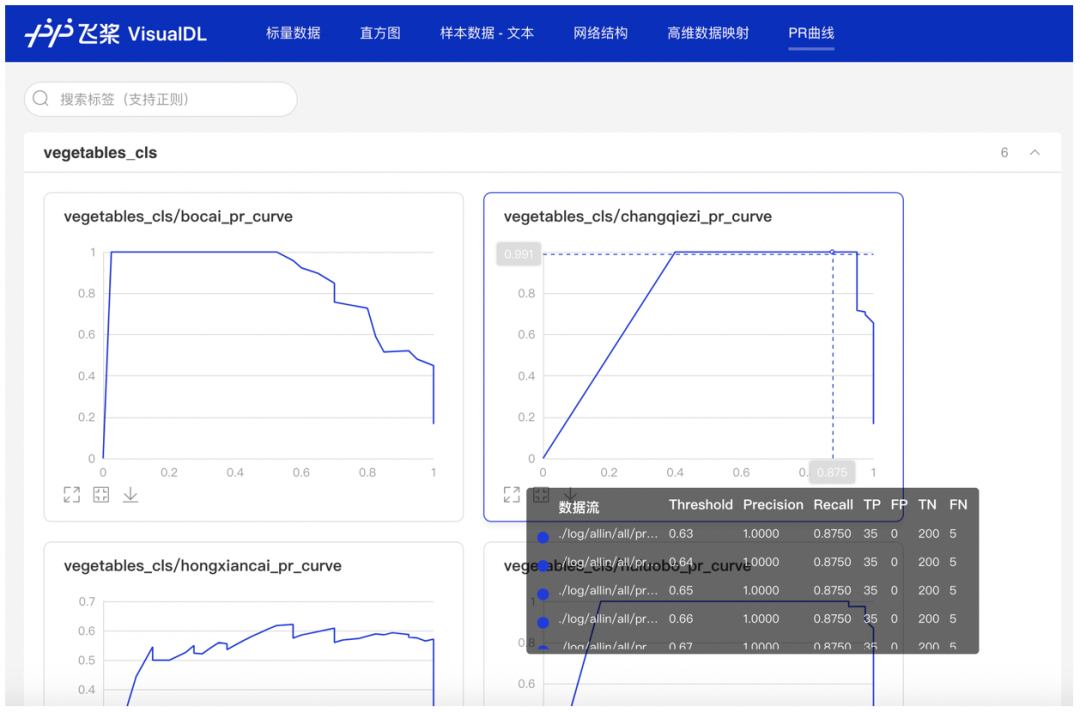Image resolution: width=1080 pixels, height=713 pixels.
Task: Download the bocai_pr_curve chart image
Action: 130,495
